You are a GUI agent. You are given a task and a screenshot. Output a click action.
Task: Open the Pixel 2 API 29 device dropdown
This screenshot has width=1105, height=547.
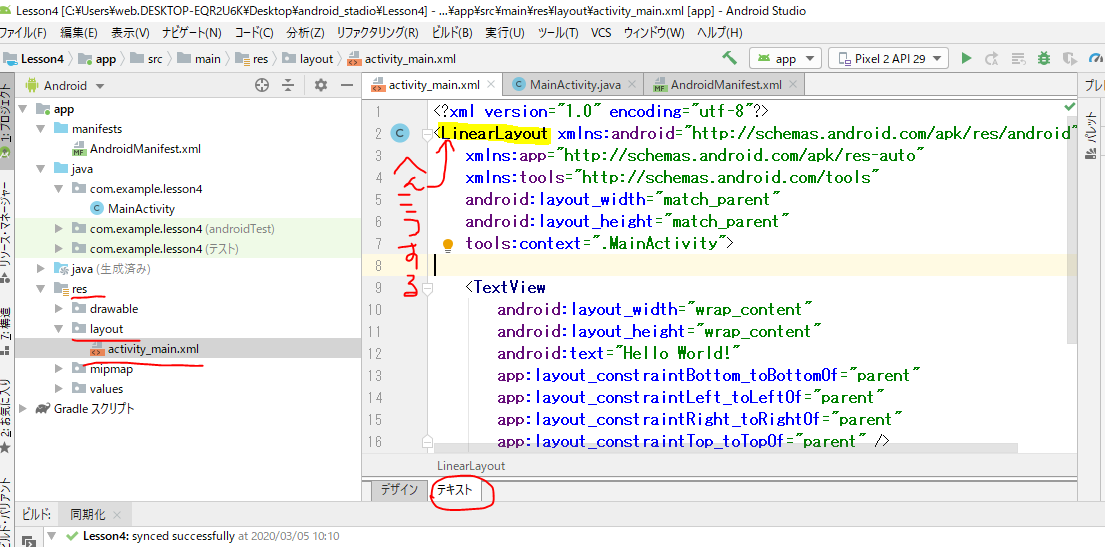(x=889, y=59)
